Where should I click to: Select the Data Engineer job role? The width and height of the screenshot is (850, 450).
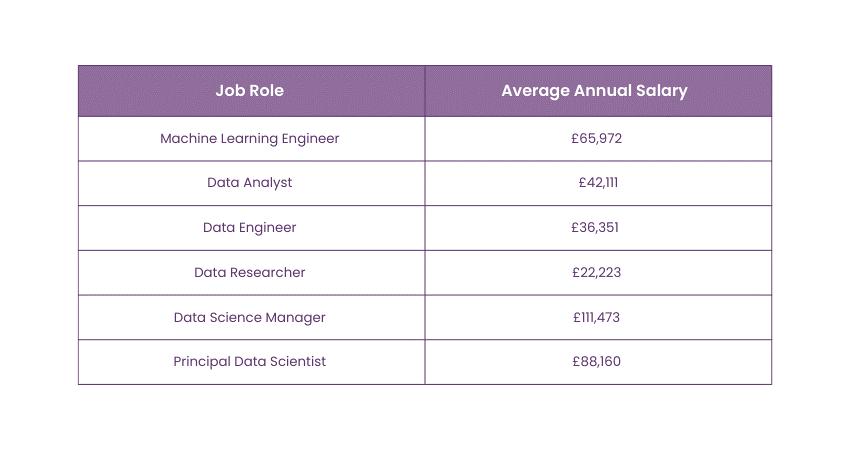pyautogui.click(x=250, y=228)
